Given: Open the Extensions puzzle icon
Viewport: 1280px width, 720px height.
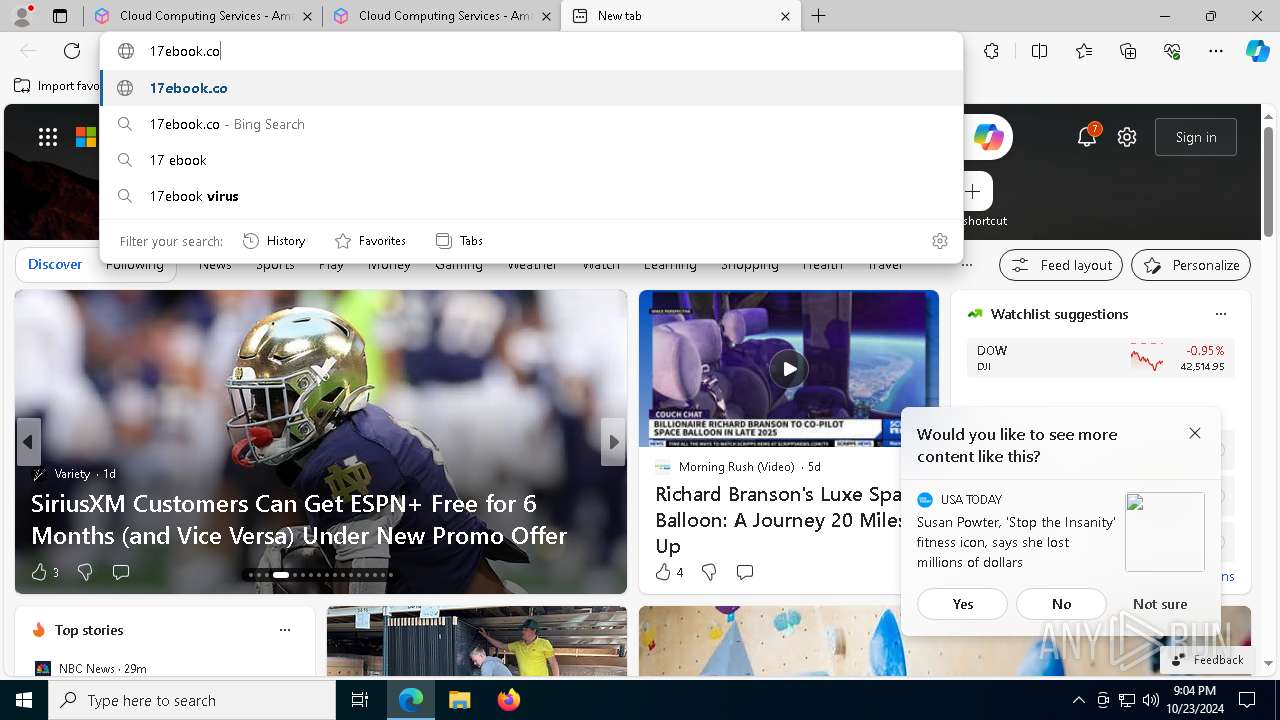Looking at the screenshot, I should coord(991,51).
